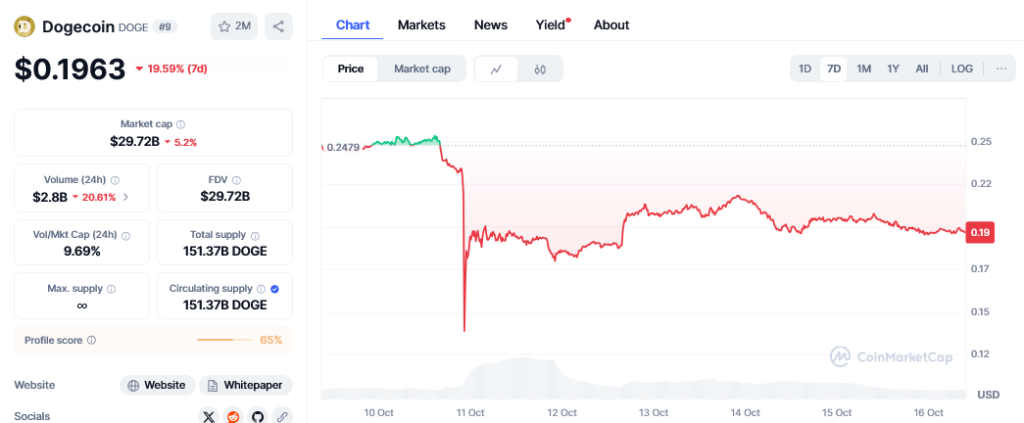
Task: Toggle chart to Market cap view
Action: [421, 69]
